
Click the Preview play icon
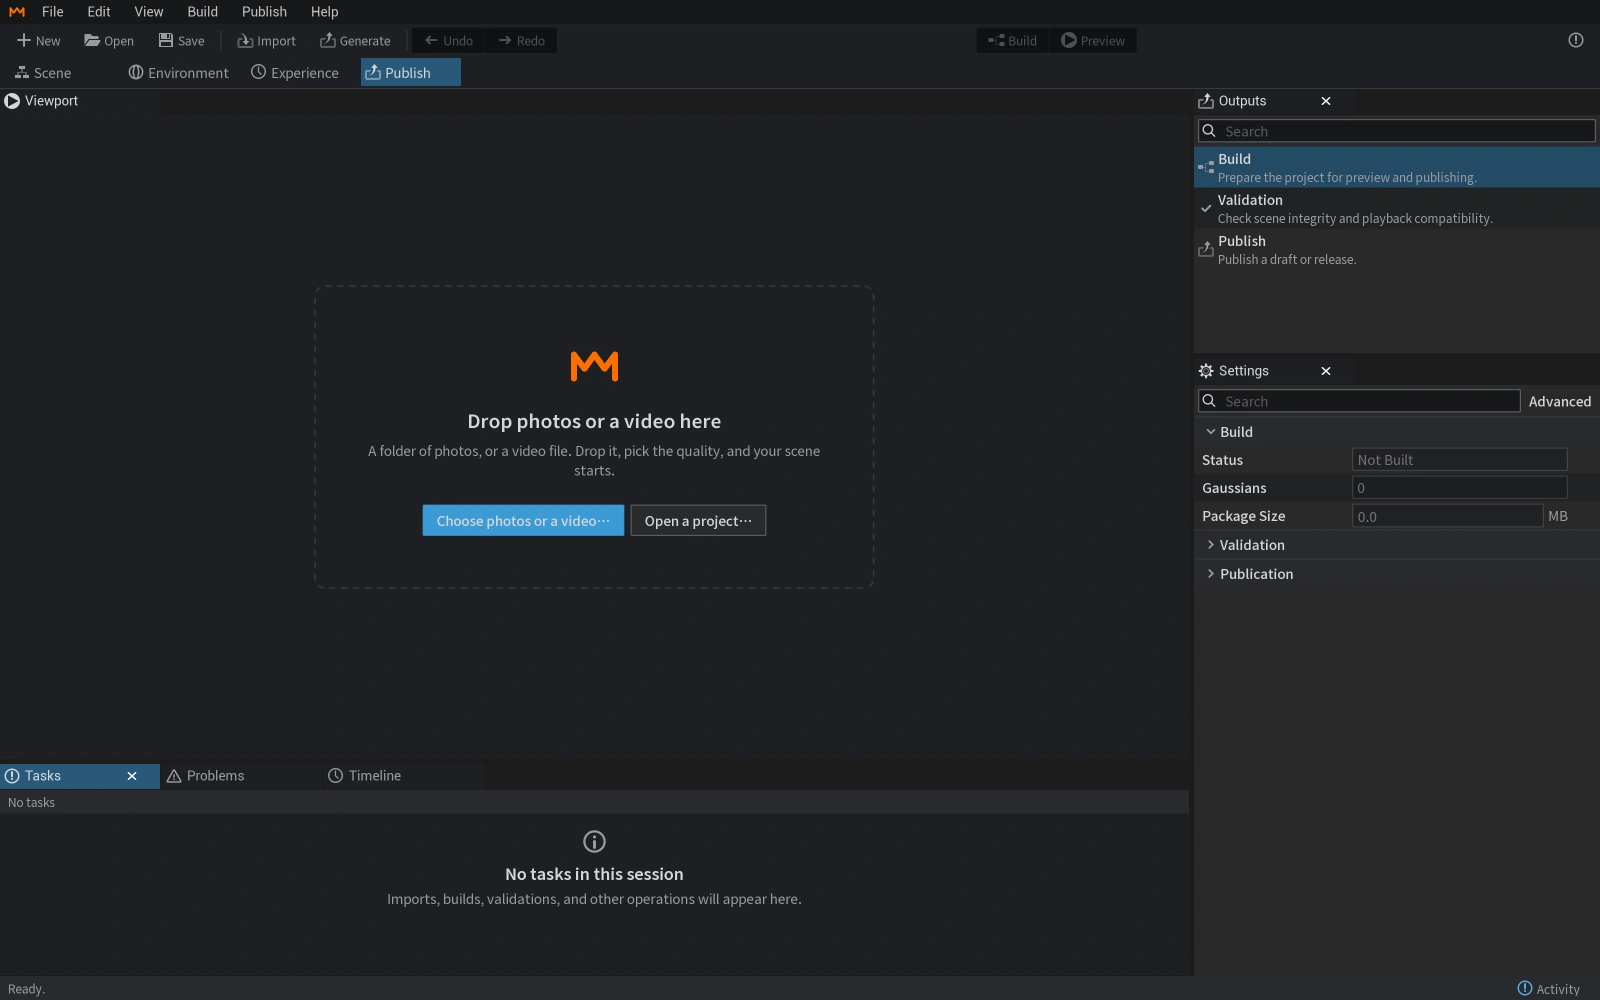[x=1069, y=41]
